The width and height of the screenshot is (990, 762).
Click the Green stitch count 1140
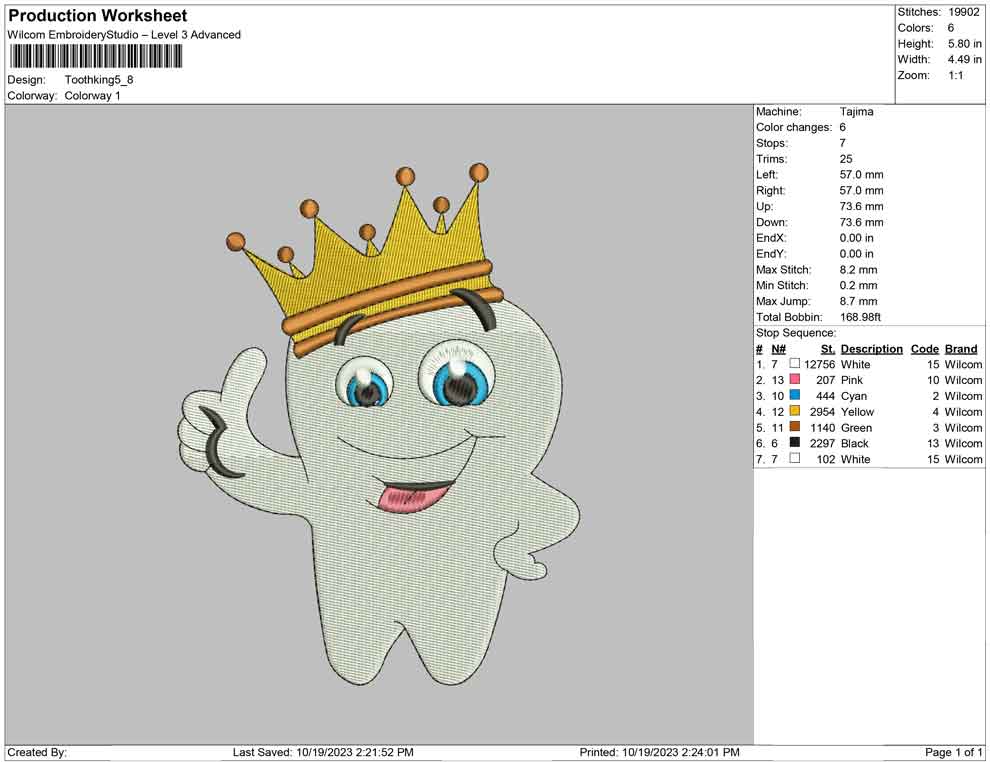(x=822, y=427)
